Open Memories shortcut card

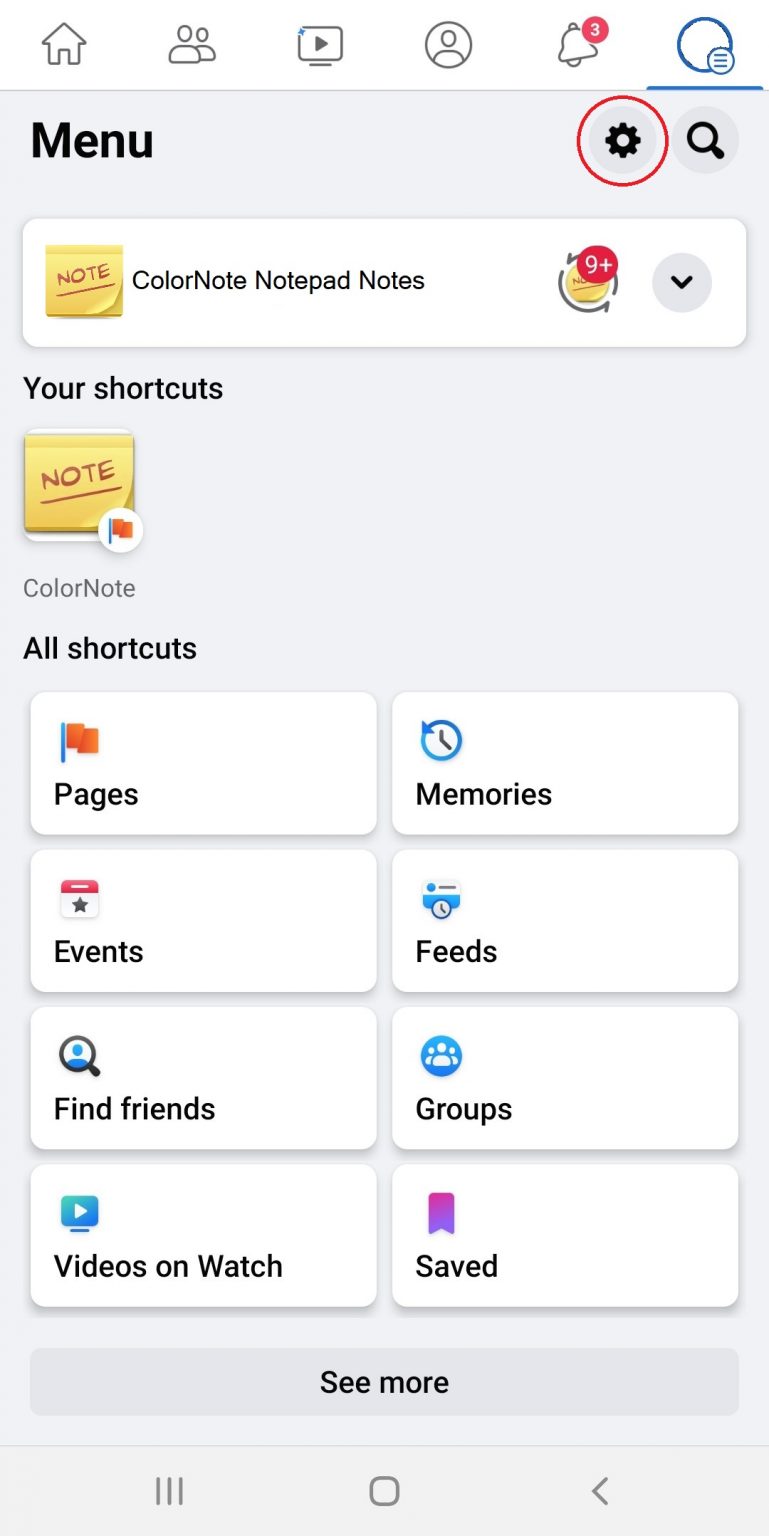point(565,763)
